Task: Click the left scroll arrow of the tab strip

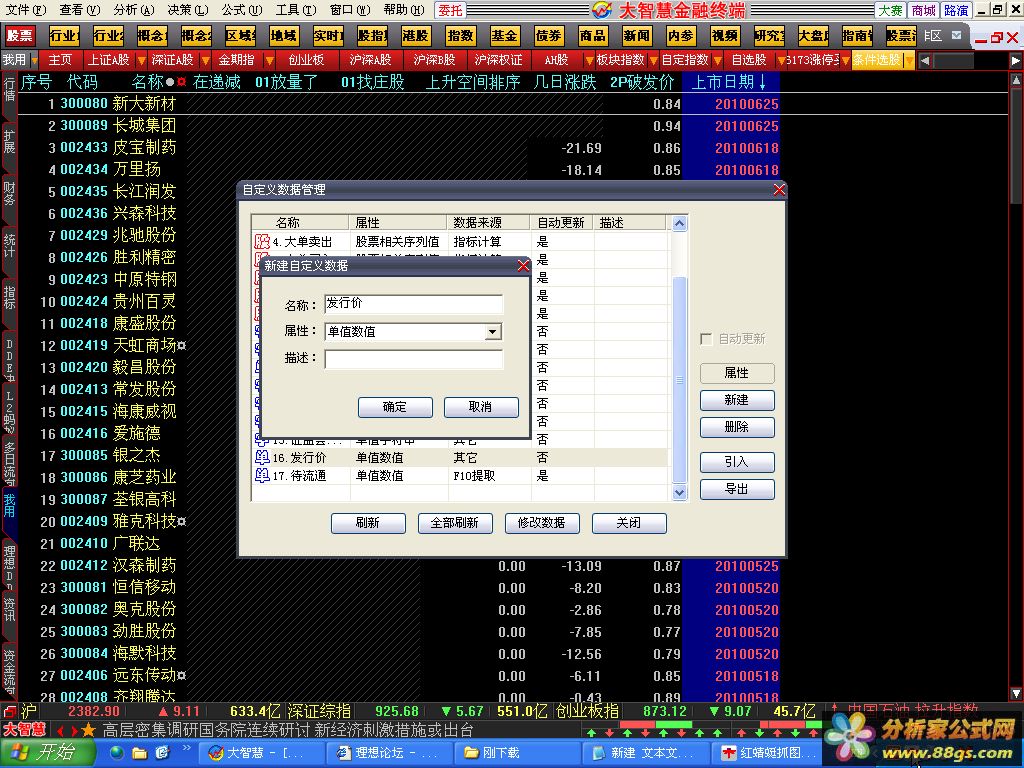Action: click(x=925, y=60)
